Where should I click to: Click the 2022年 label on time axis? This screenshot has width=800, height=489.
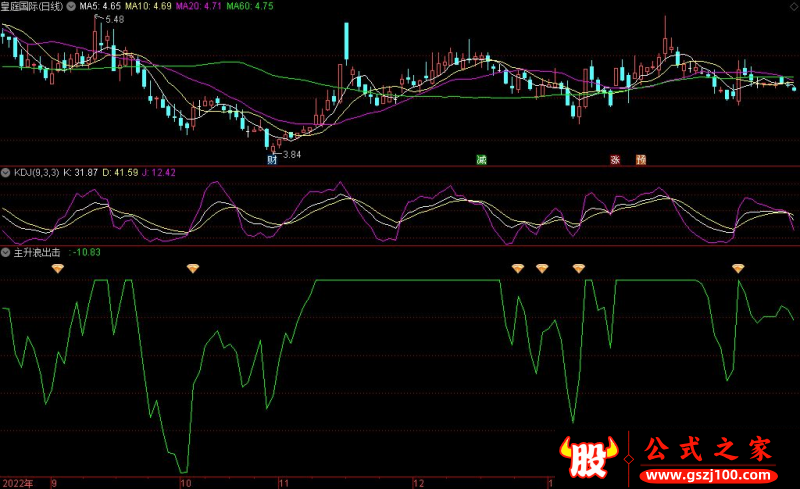tap(17, 482)
